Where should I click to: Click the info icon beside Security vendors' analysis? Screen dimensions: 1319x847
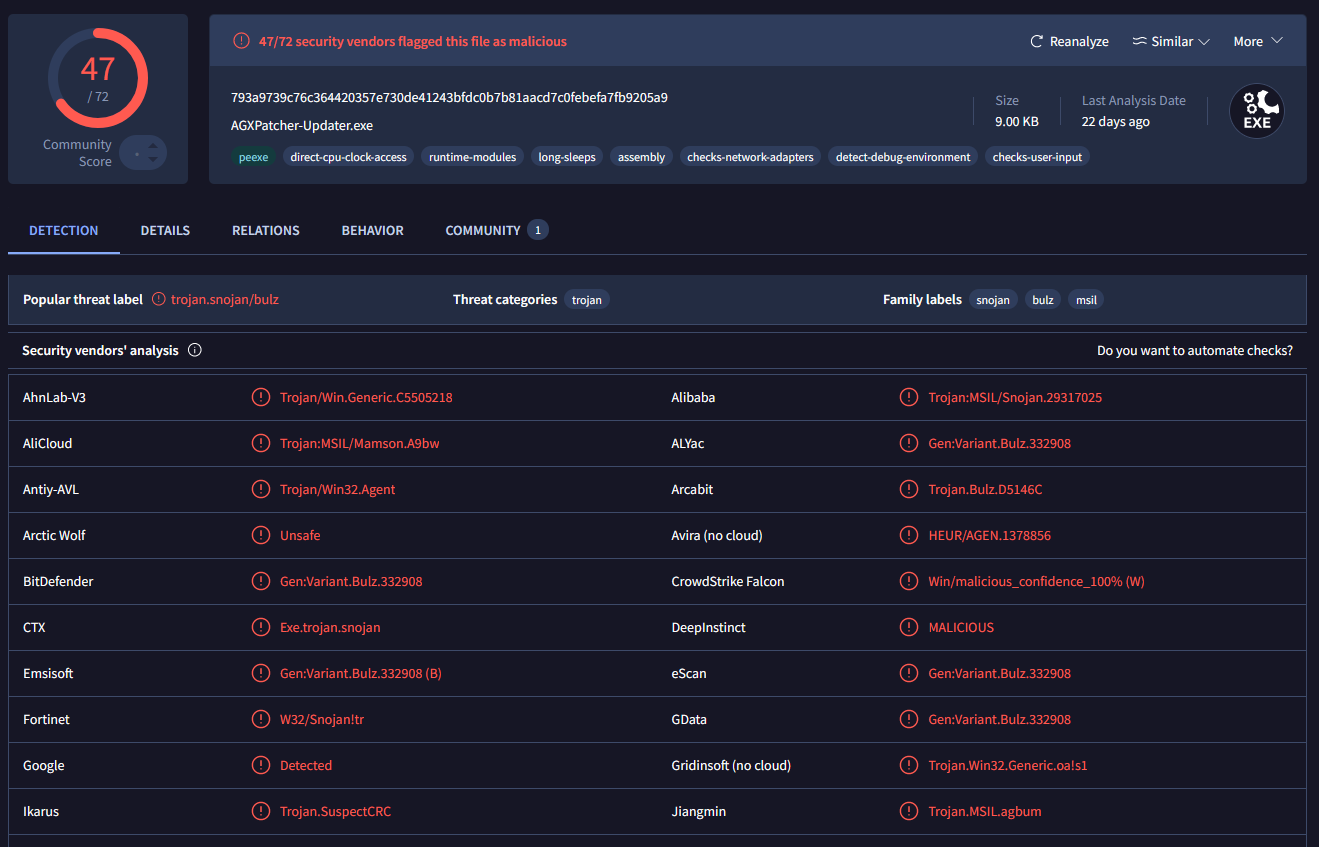pos(195,350)
